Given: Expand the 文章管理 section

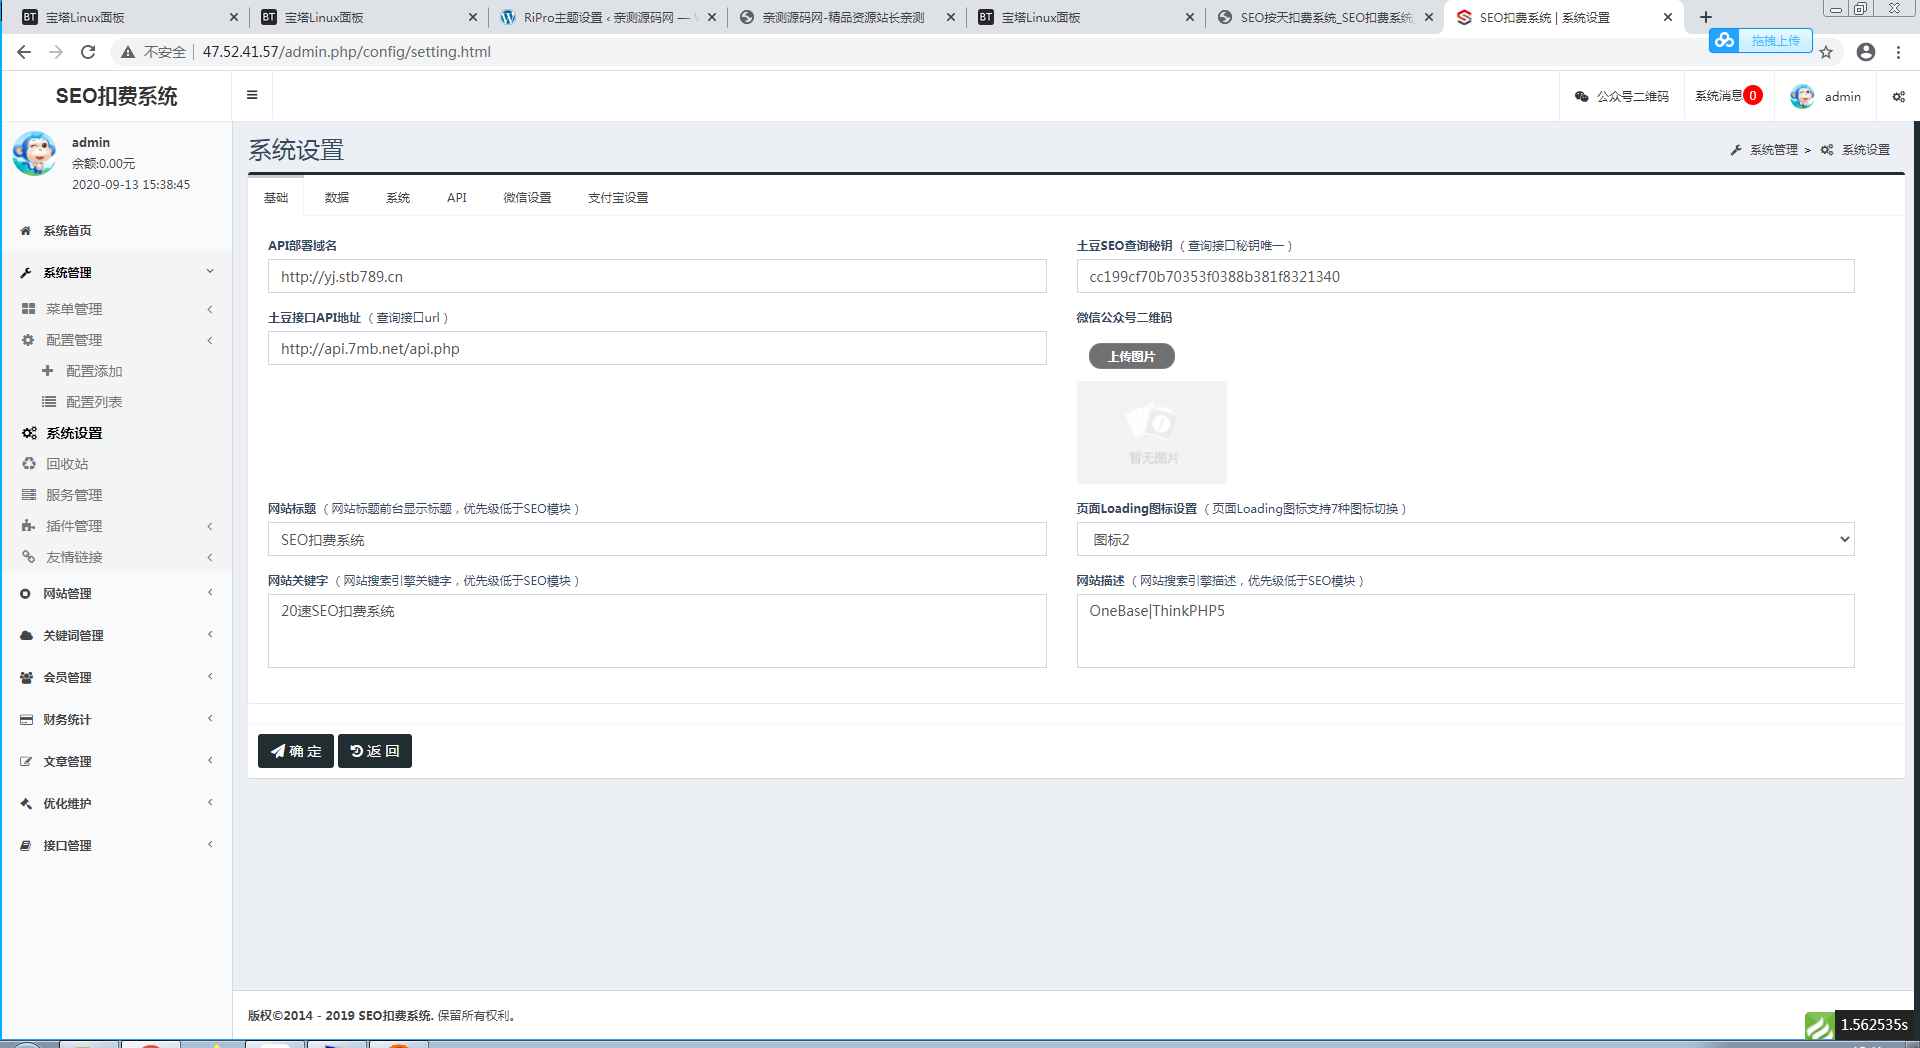Looking at the screenshot, I should (x=116, y=762).
